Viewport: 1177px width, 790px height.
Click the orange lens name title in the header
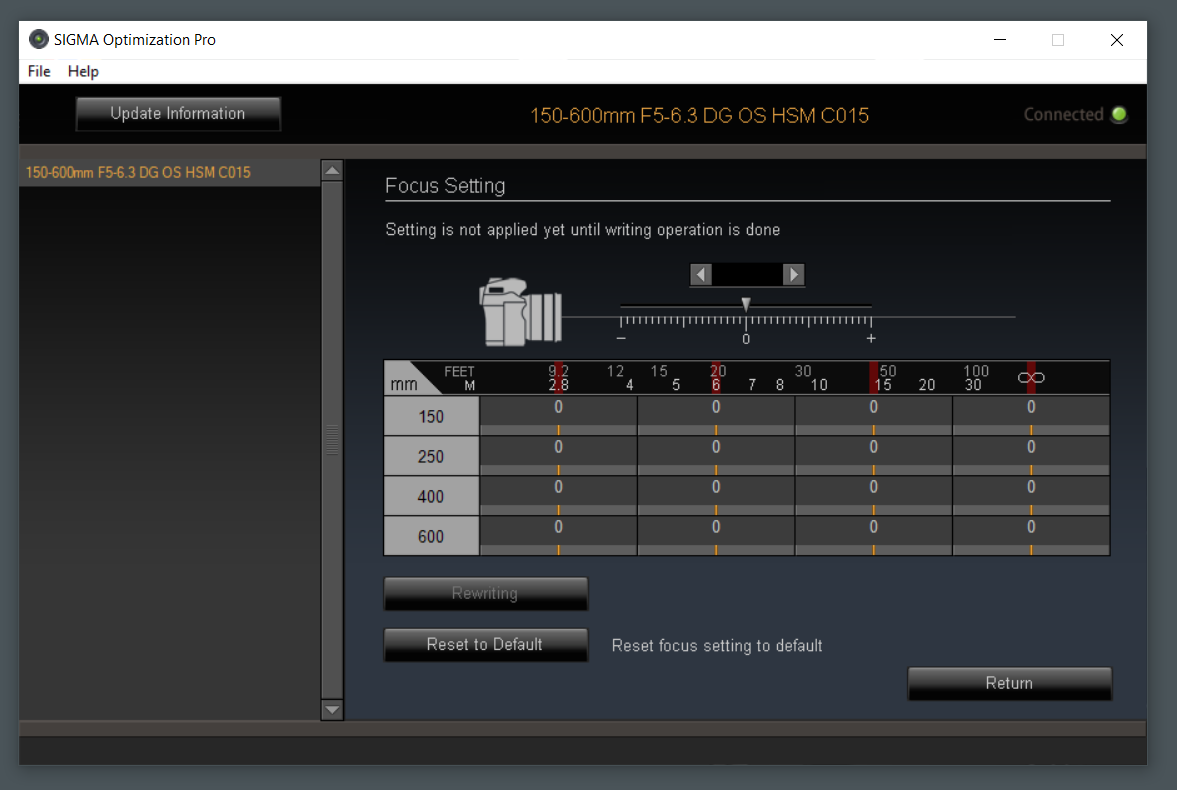[x=700, y=115]
